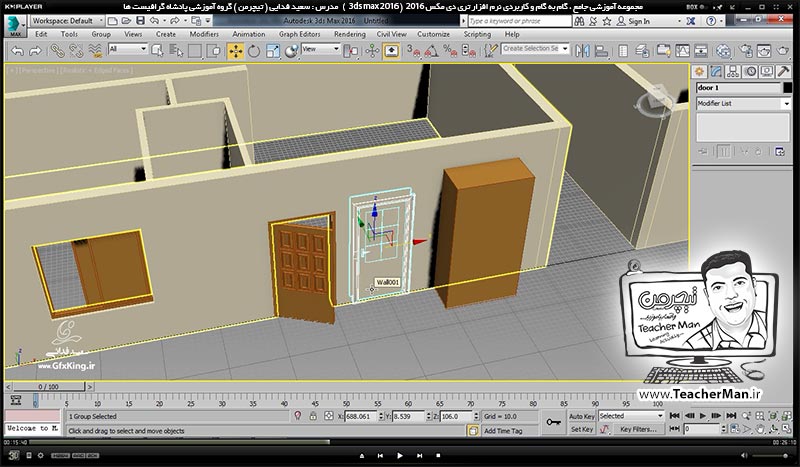
Task: Click the Render Production teapot
Action: coord(783,51)
